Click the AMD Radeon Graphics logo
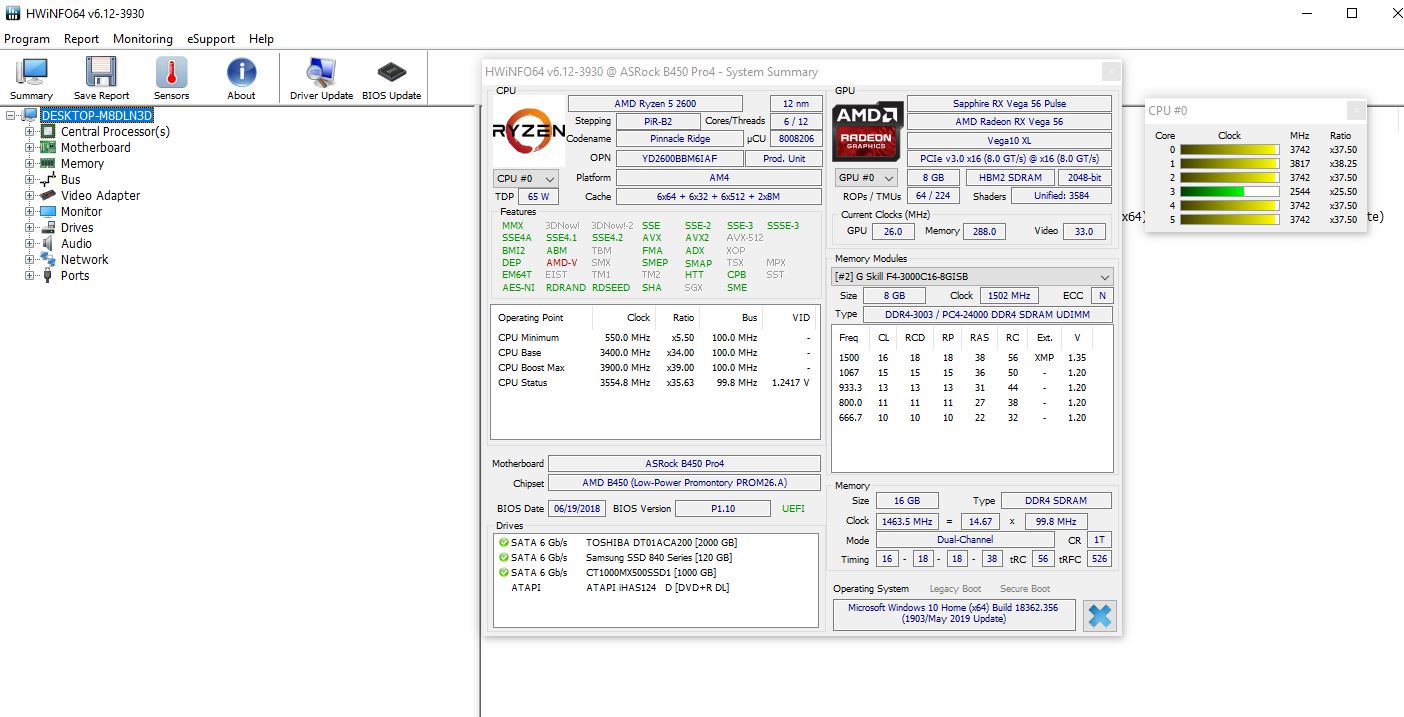Viewport: 1404px width, 717px height. [x=866, y=130]
